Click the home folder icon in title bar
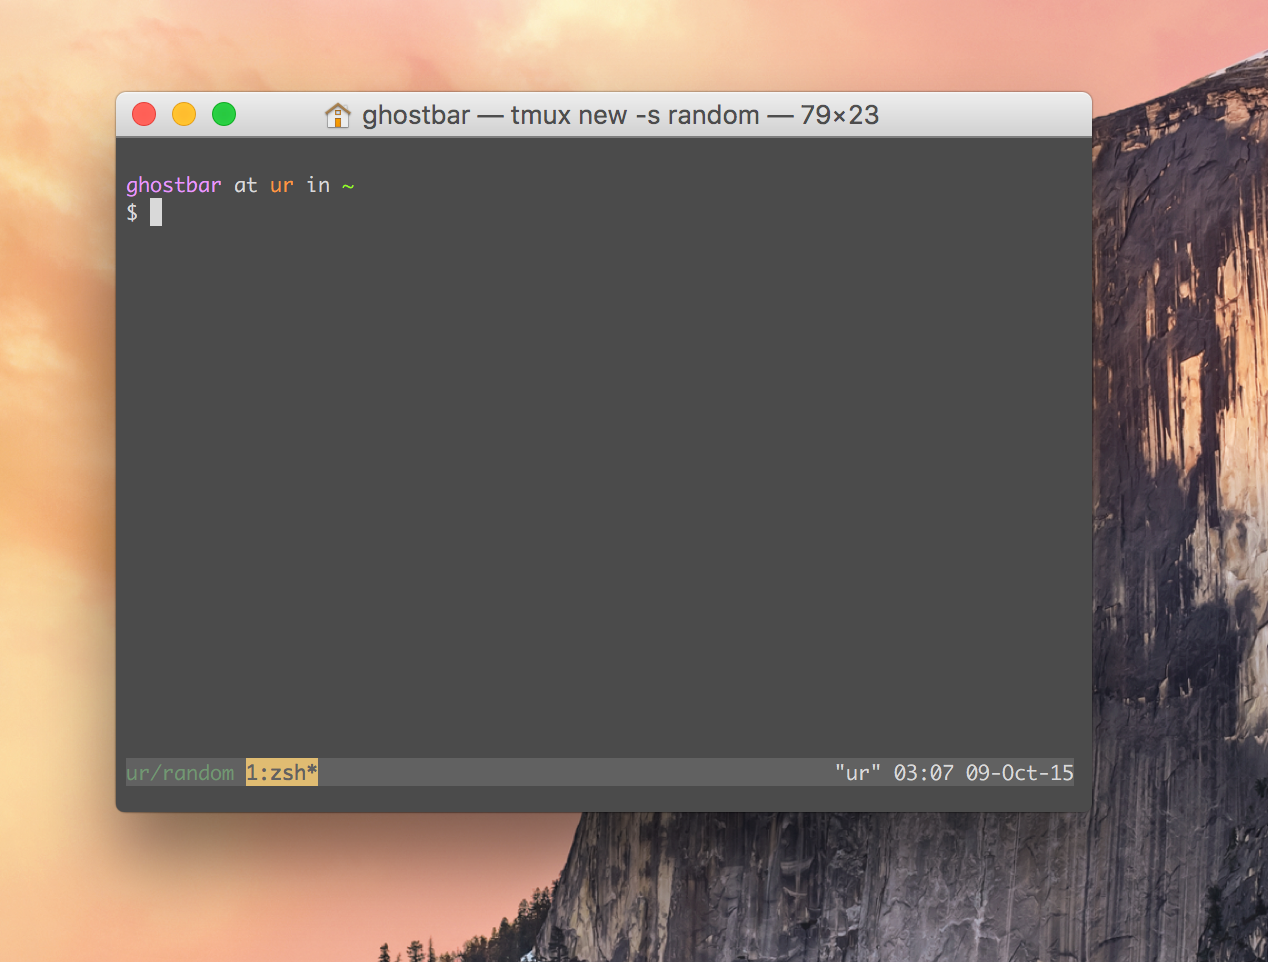The width and height of the screenshot is (1268, 962). point(338,115)
